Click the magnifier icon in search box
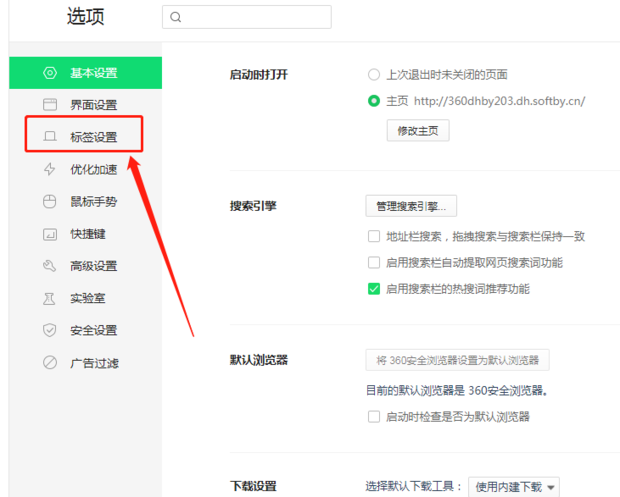The image size is (620, 497). click(176, 17)
